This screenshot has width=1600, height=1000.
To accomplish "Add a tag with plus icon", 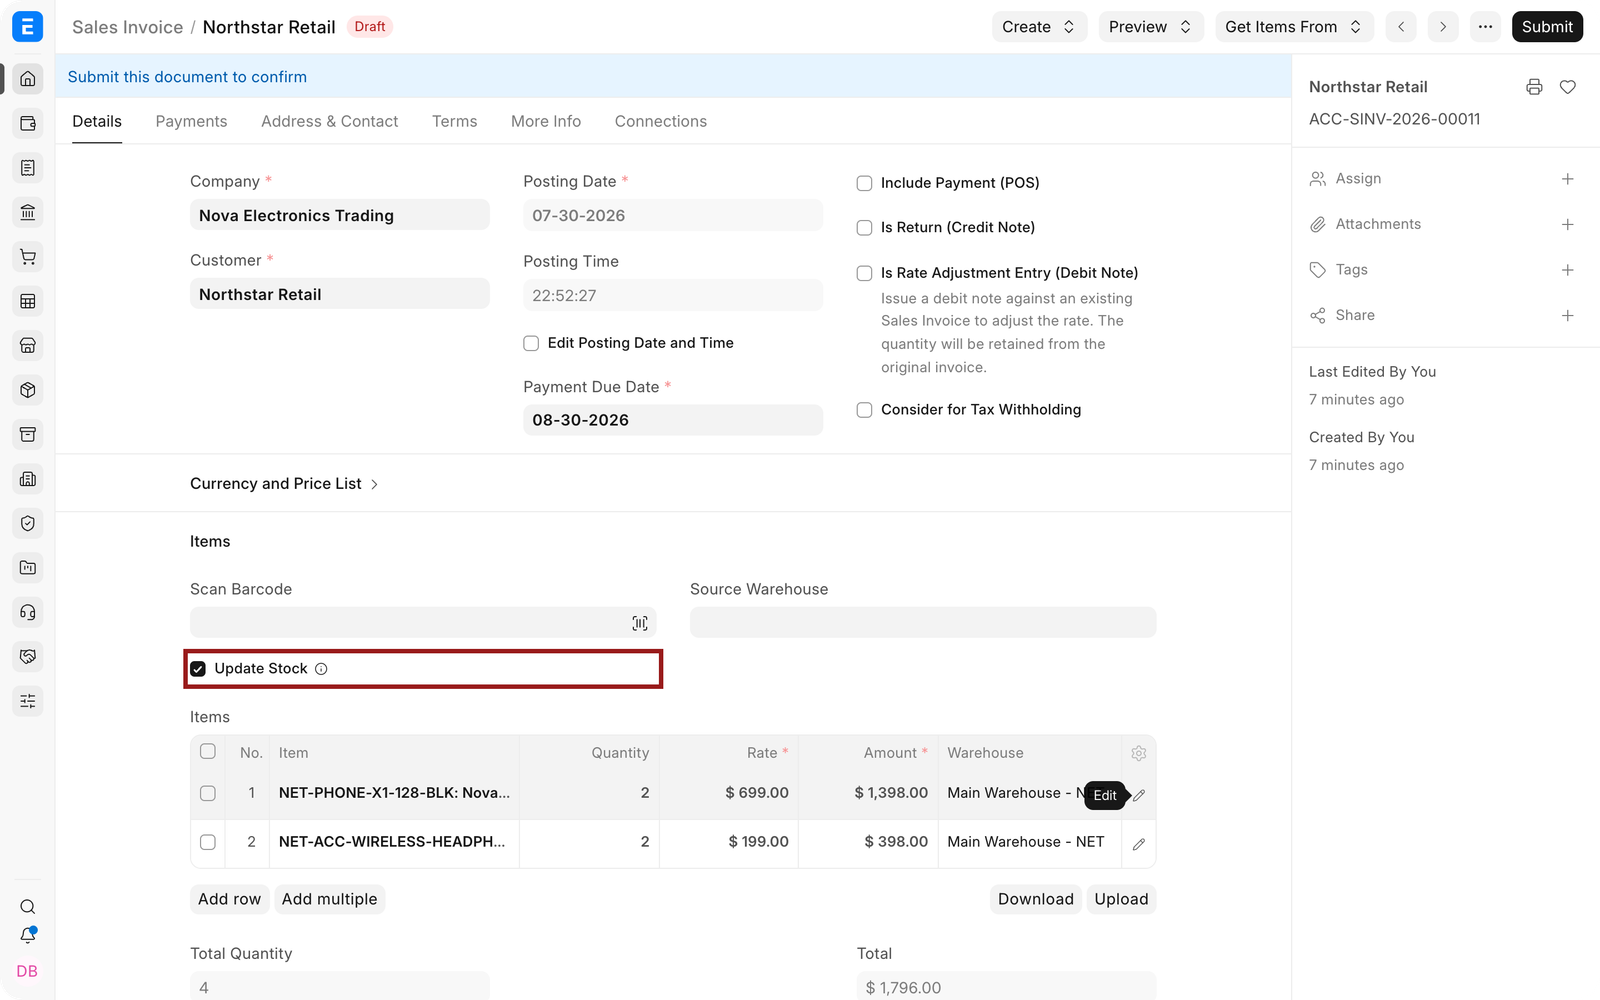I will point(1568,270).
